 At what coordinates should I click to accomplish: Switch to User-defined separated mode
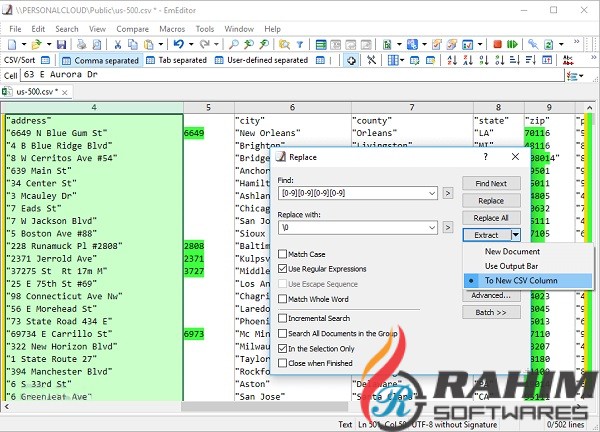tap(262, 60)
